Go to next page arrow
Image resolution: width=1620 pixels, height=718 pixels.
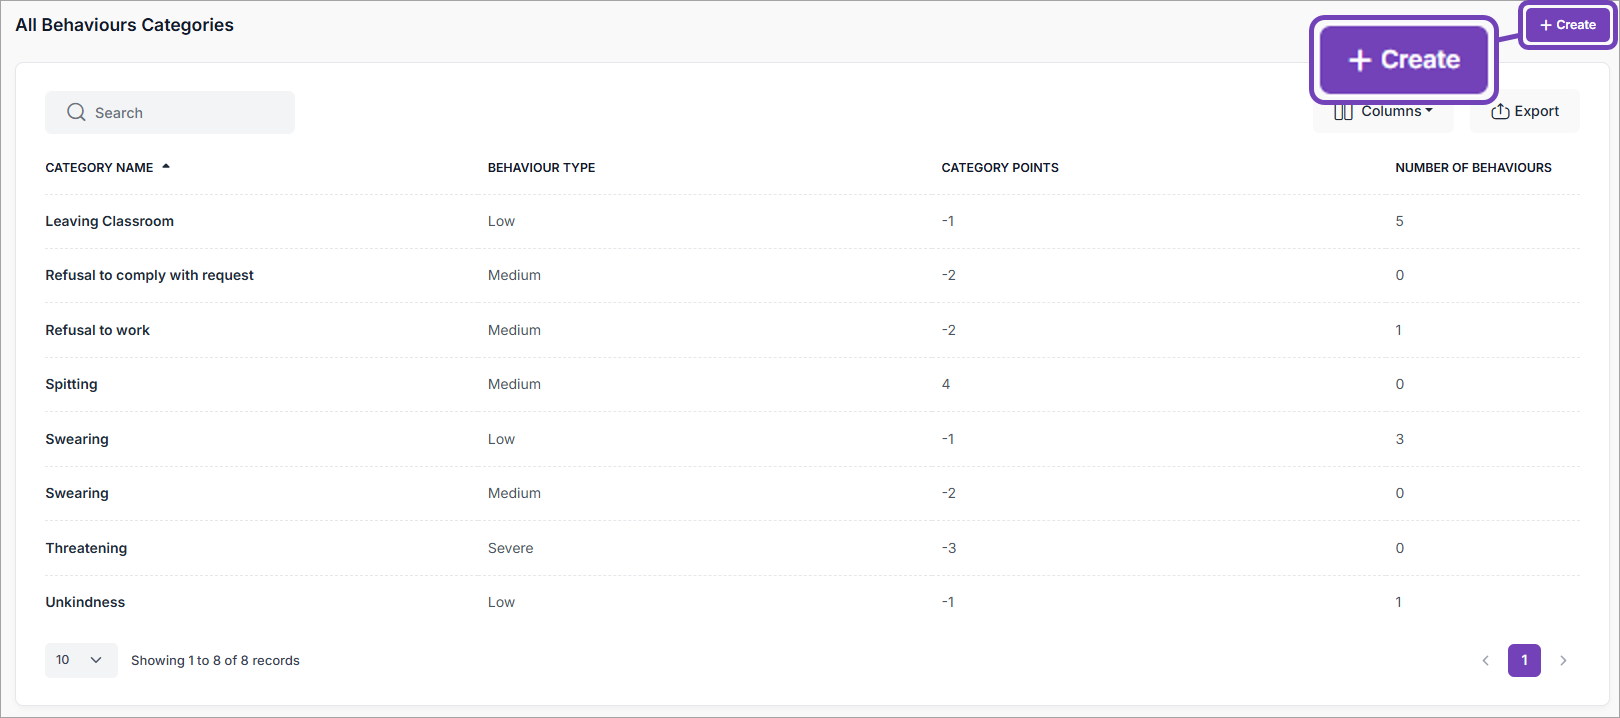[x=1563, y=660]
